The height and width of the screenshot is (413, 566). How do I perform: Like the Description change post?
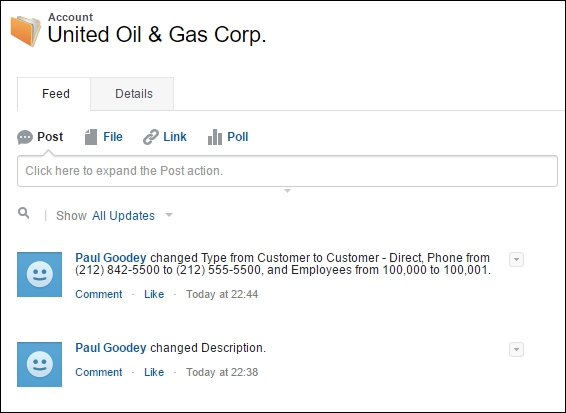pyautogui.click(x=154, y=372)
